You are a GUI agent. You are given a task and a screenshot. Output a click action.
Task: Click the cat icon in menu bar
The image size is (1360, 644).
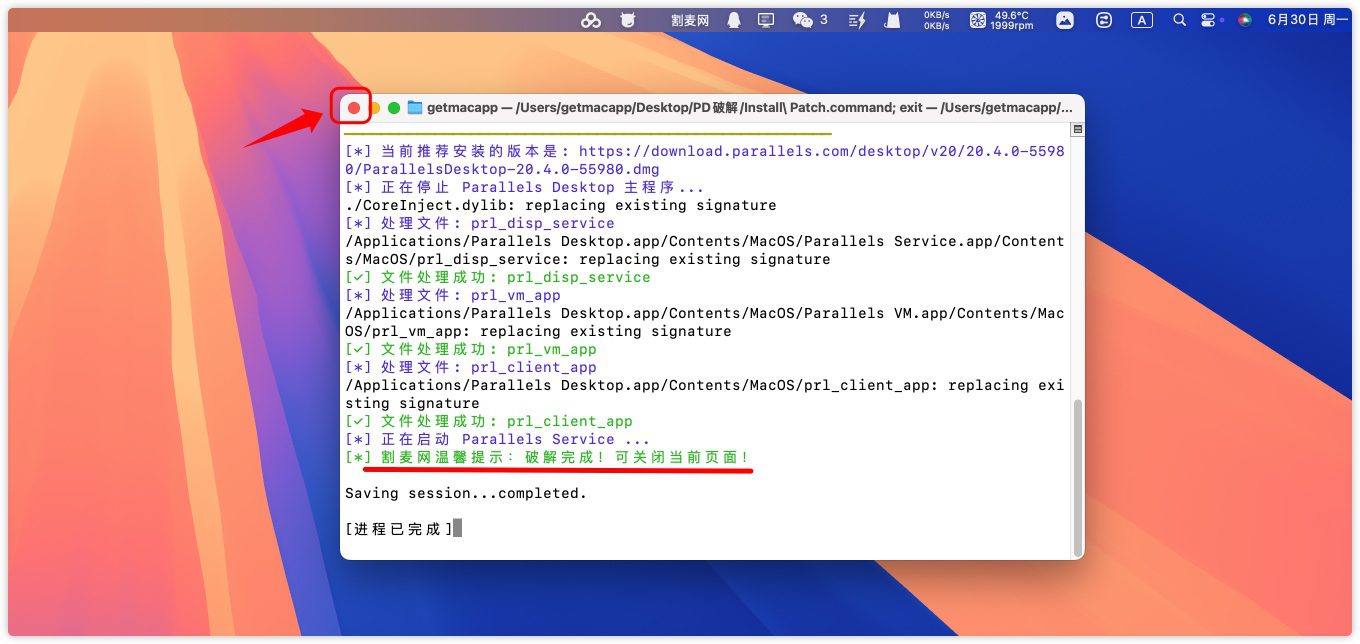pos(893,20)
